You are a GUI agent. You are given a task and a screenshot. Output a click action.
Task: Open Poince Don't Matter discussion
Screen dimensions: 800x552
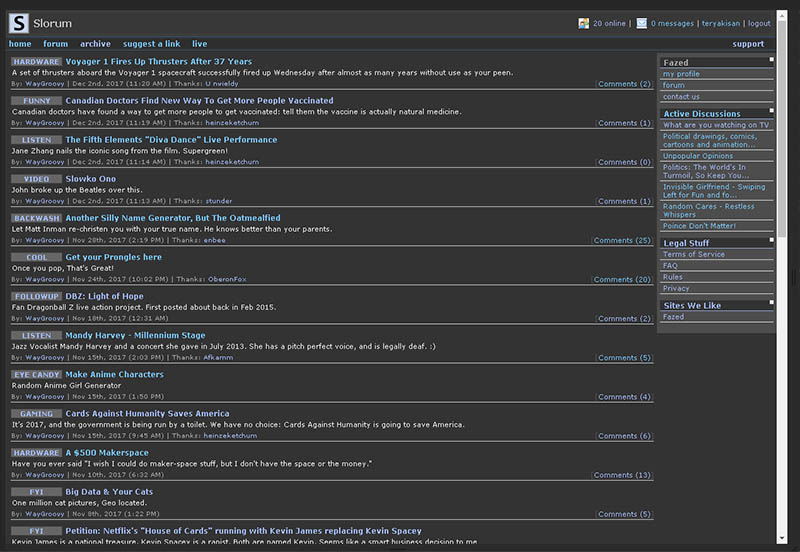click(x=699, y=226)
